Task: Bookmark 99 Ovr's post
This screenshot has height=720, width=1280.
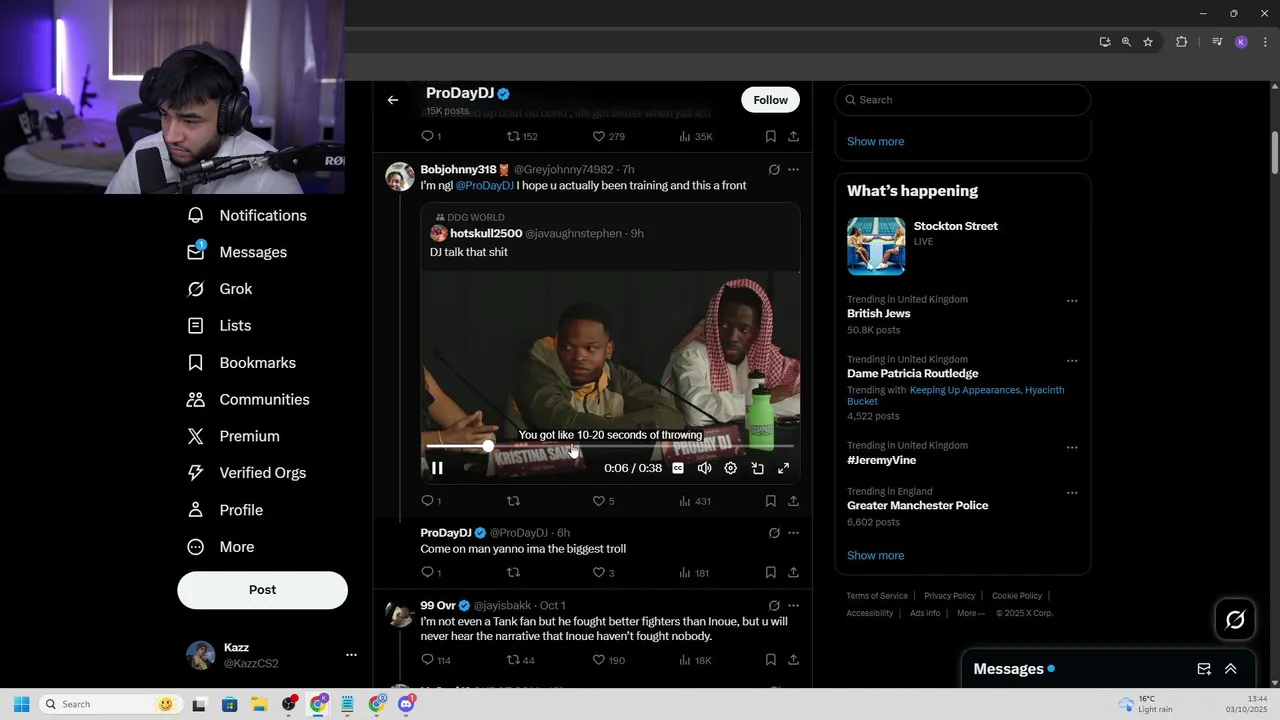Action: click(770, 660)
